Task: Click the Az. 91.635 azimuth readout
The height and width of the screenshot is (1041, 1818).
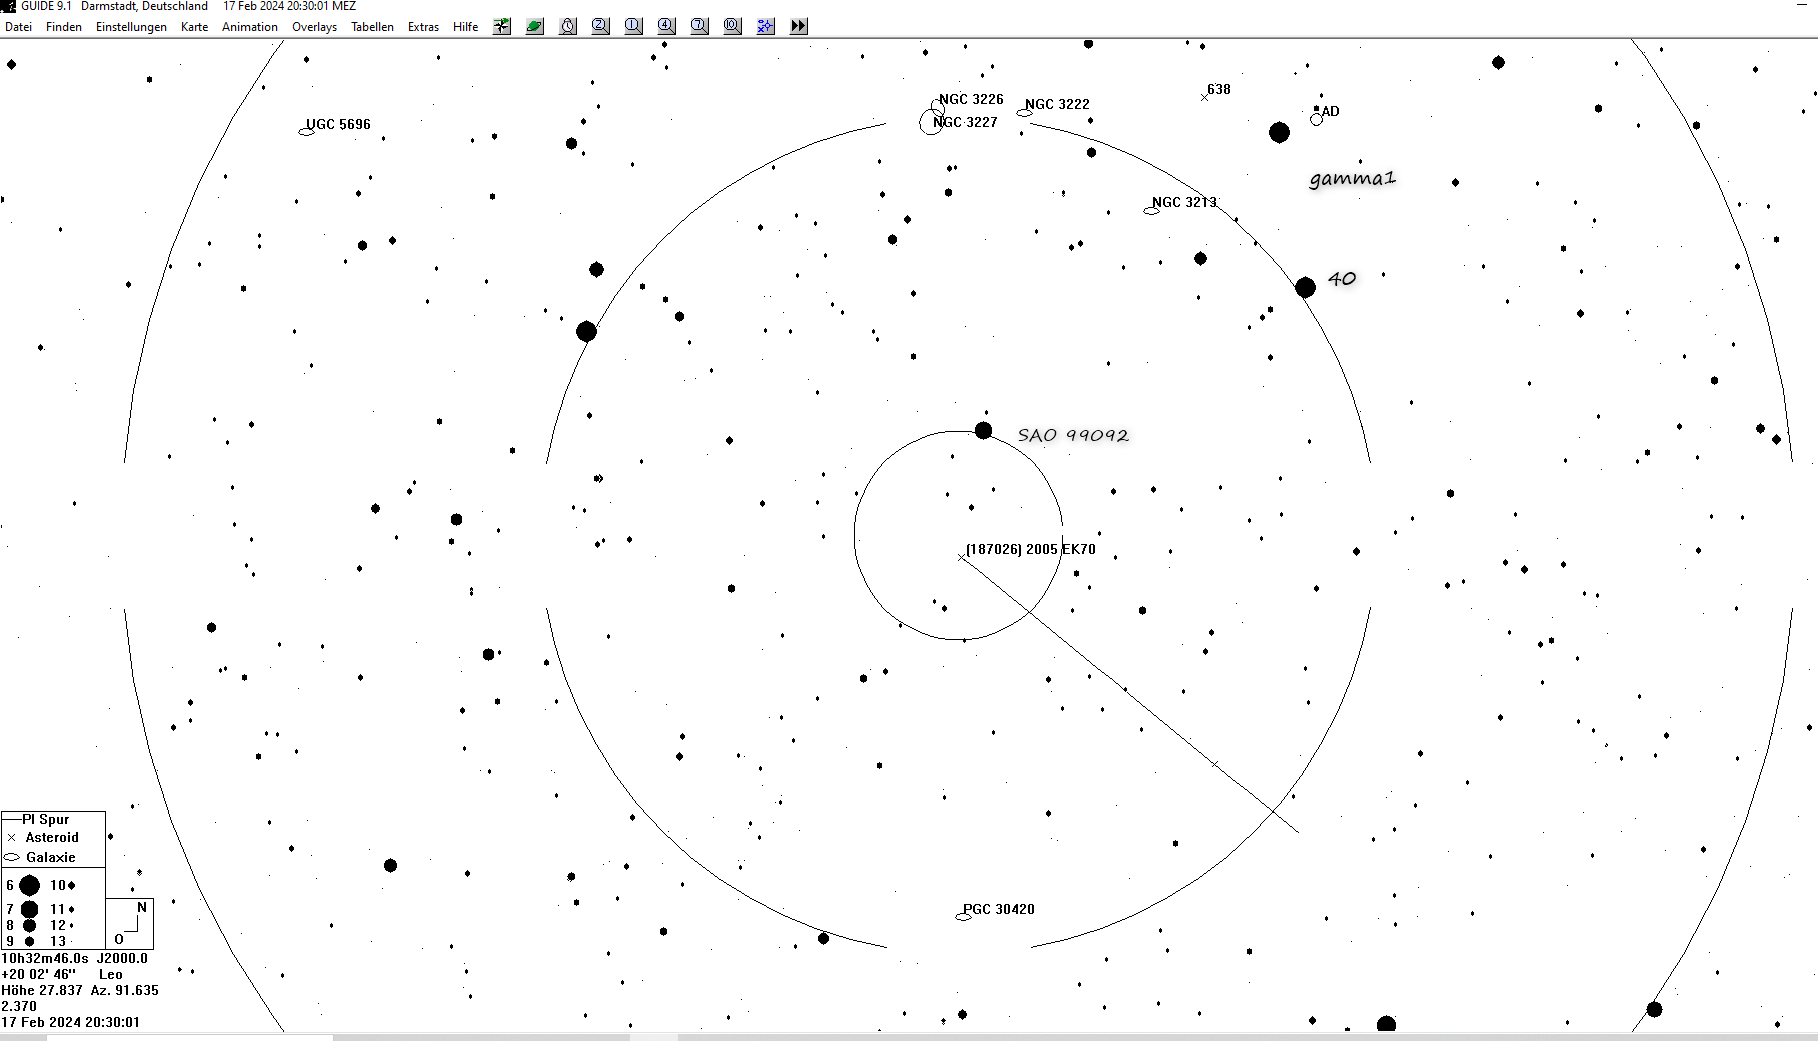Action: [x=125, y=990]
